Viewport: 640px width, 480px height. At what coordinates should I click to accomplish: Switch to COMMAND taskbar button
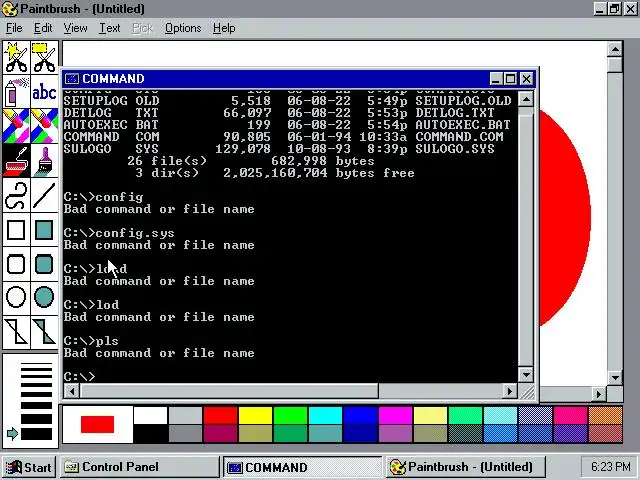coord(302,467)
